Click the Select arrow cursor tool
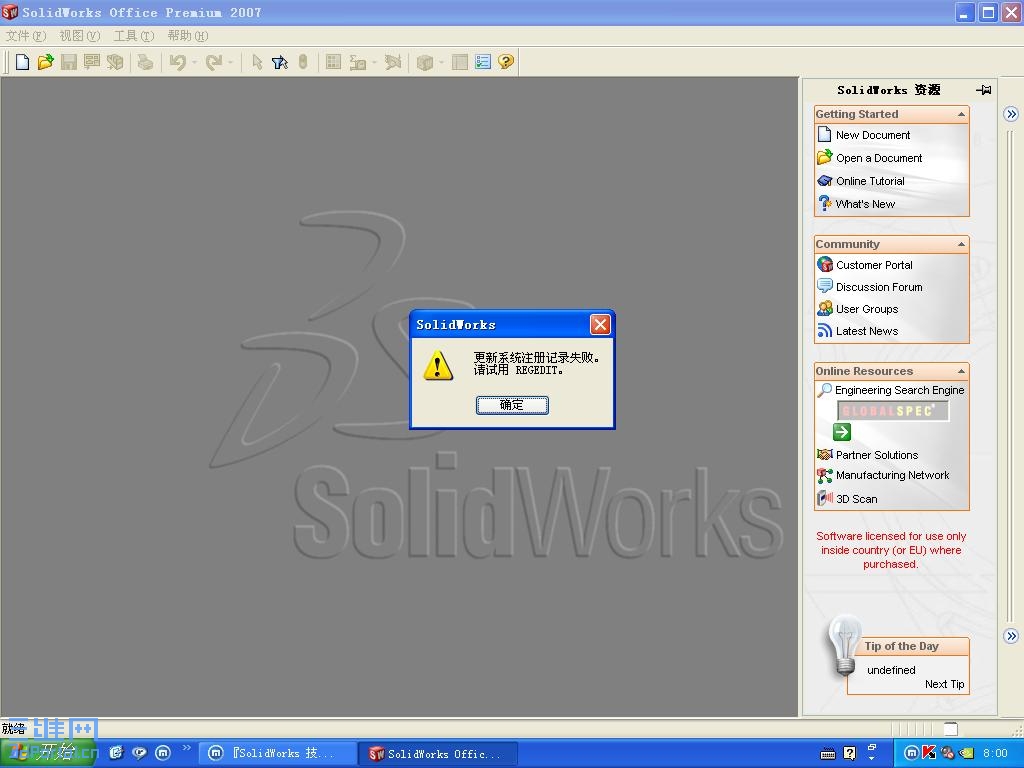The width and height of the screenshot is (1024, 768). (257, 62)
